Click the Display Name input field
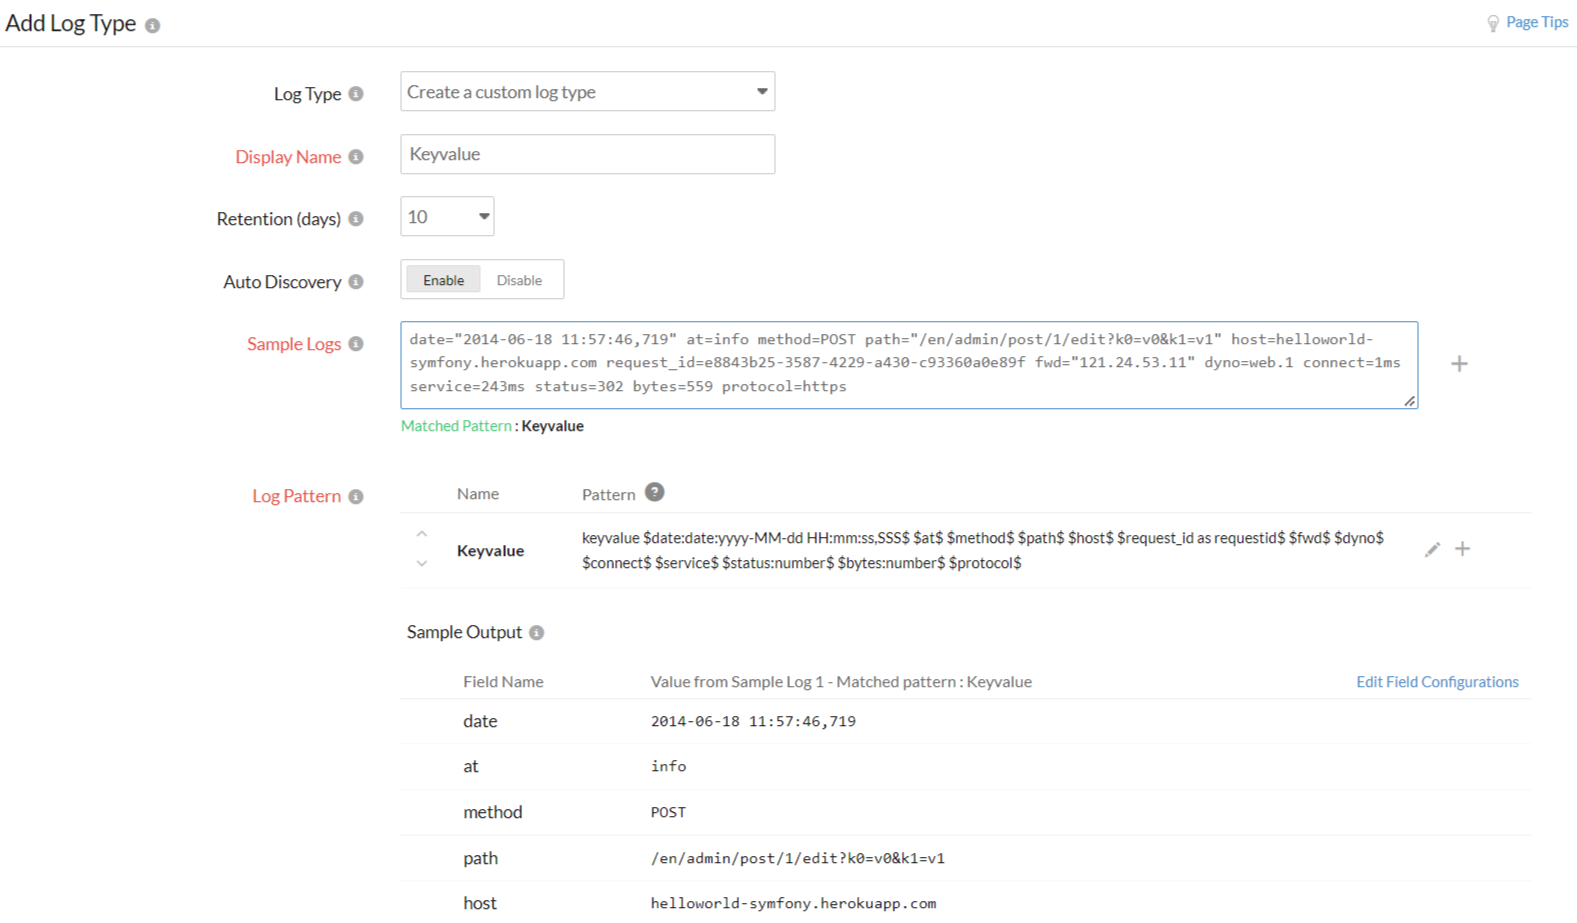This screenshot has height=923, width=1577. point(587,155)
